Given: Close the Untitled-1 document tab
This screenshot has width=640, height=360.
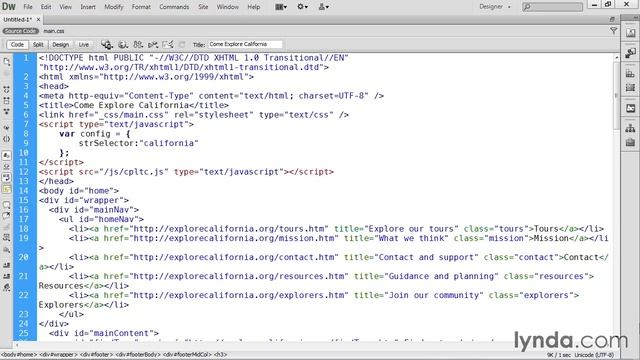Looking at the screenshot, I should [38, 19].
